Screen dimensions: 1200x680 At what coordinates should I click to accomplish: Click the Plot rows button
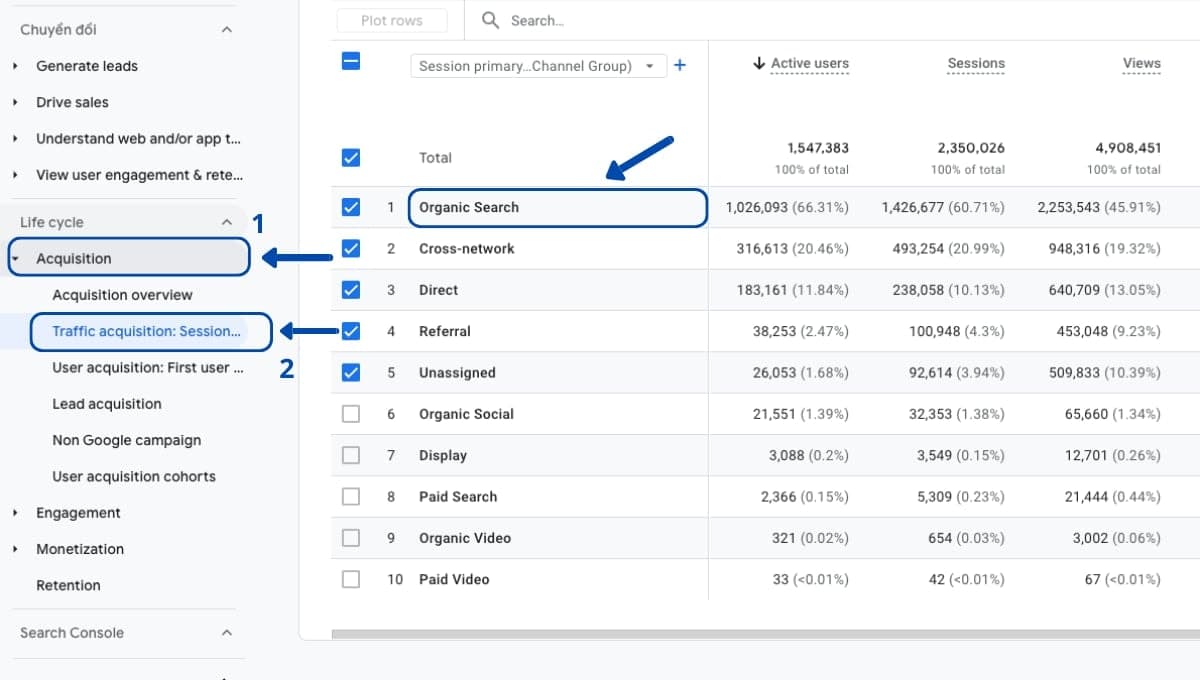click(x=392, y=20)
